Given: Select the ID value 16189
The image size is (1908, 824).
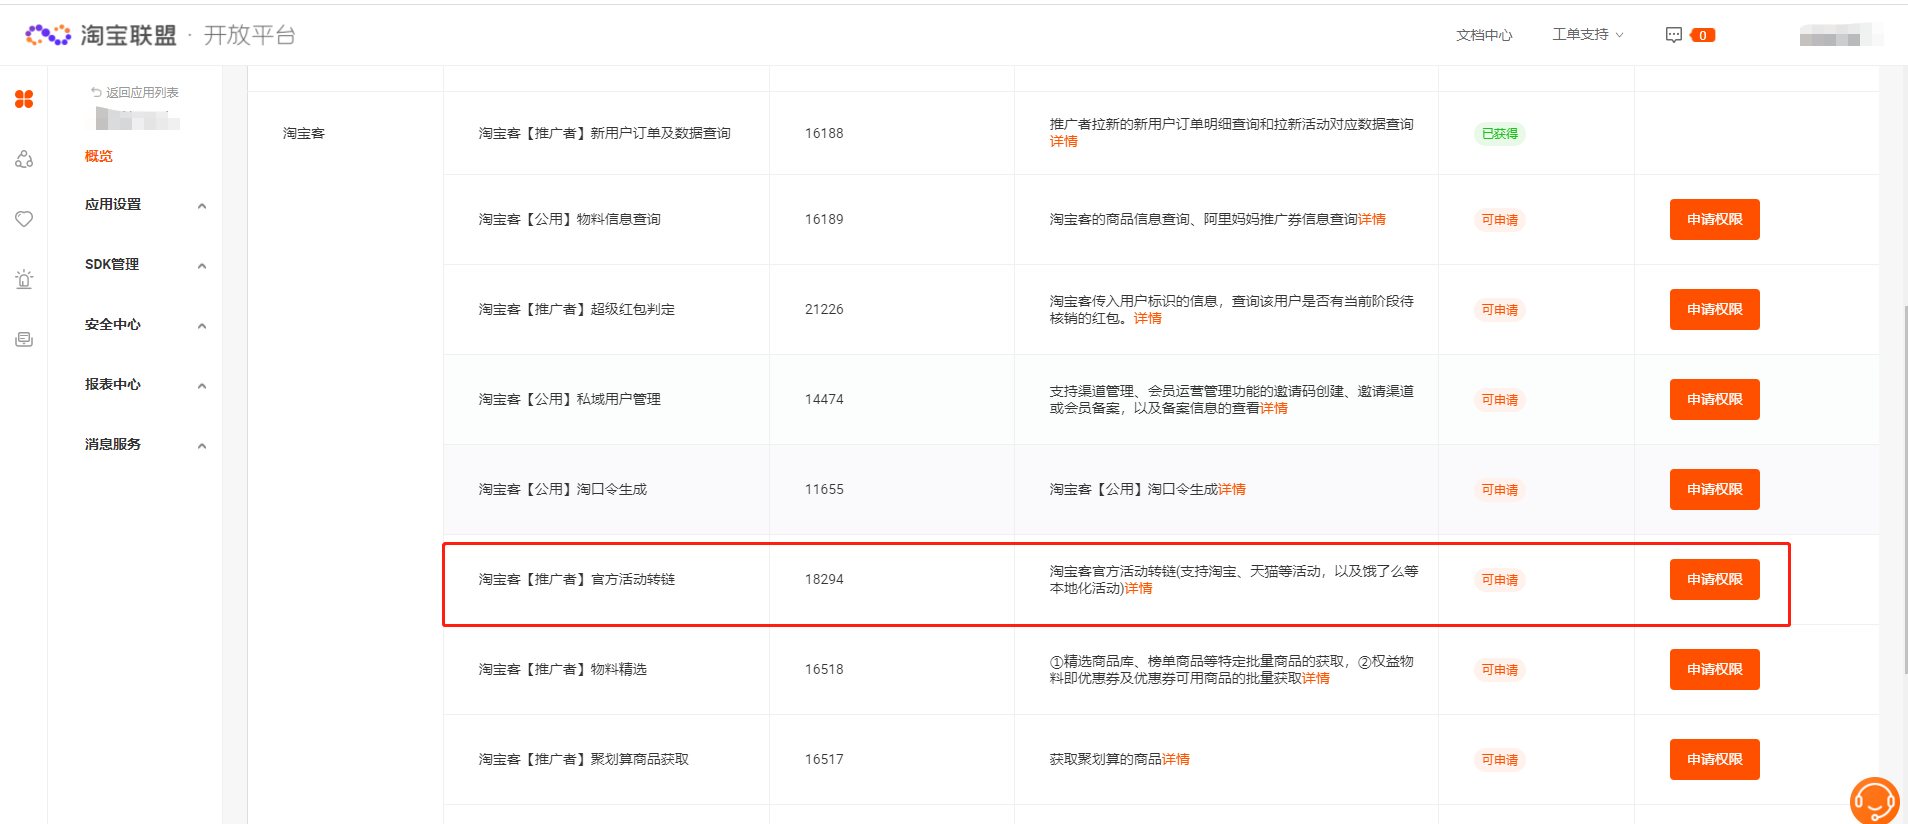Looking at the screenshot, I should point(824,219).
